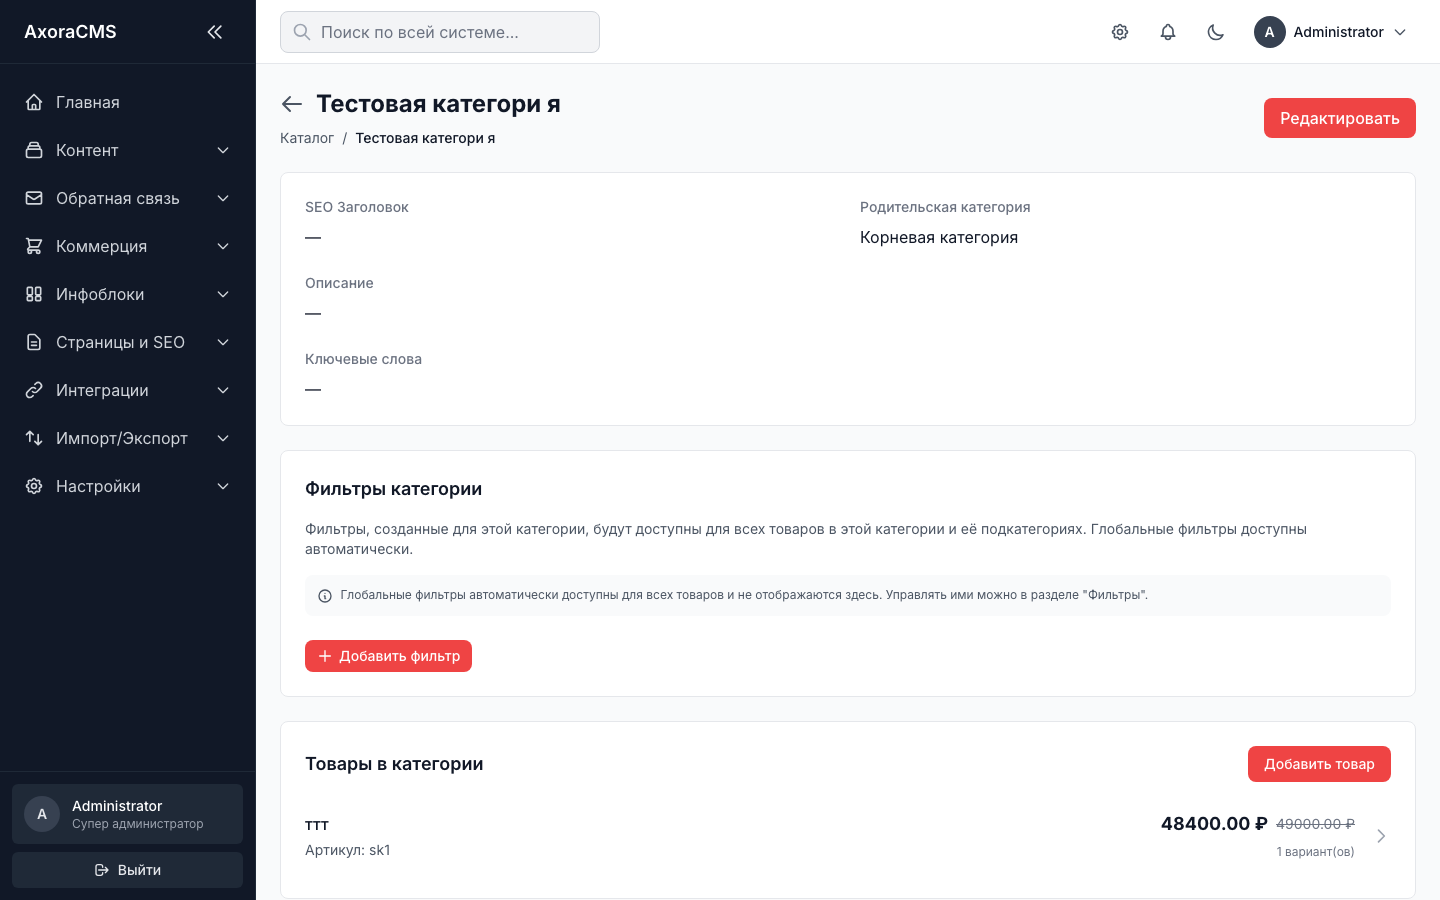Click Добавить товар button
Image resolution: width=1440 pixels, height=900 pixels.
tap(1319, 764)
